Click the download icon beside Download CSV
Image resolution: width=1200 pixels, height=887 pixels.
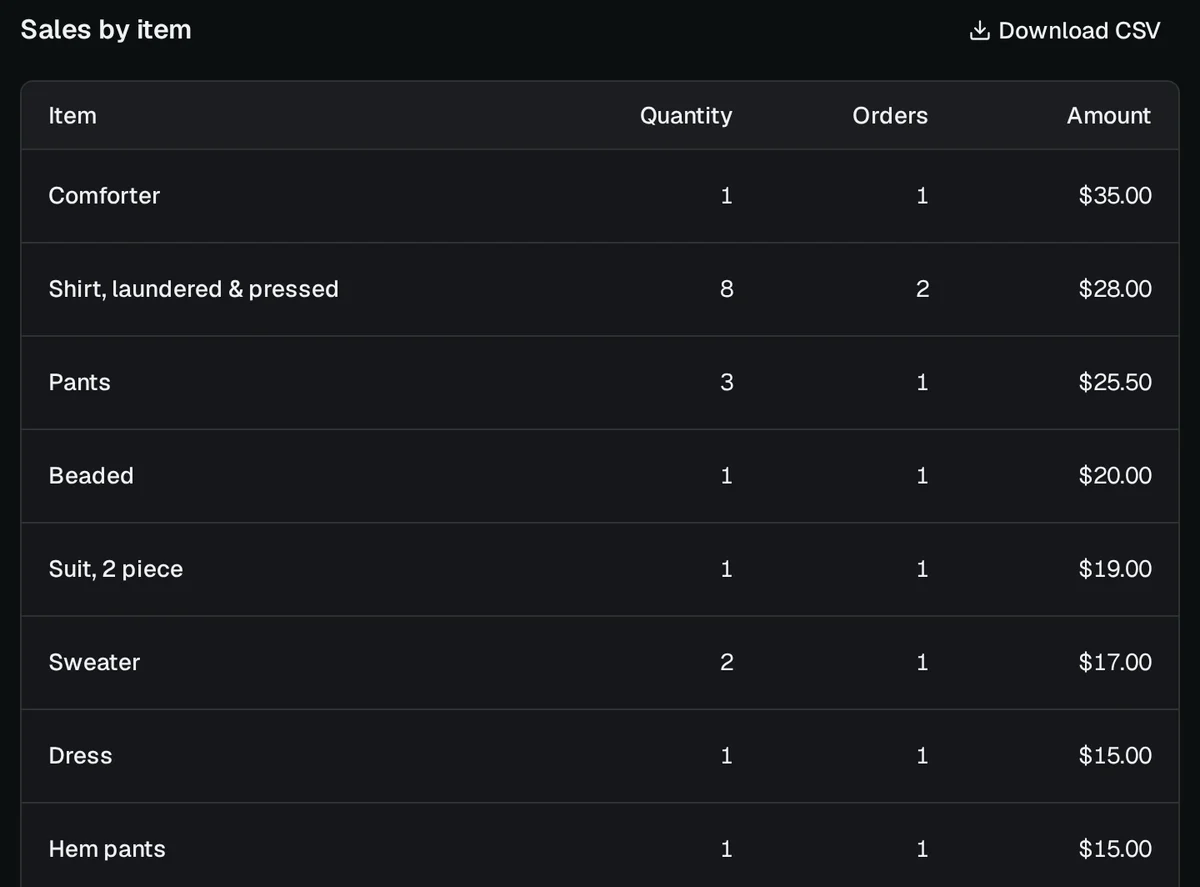click(979, 31)
